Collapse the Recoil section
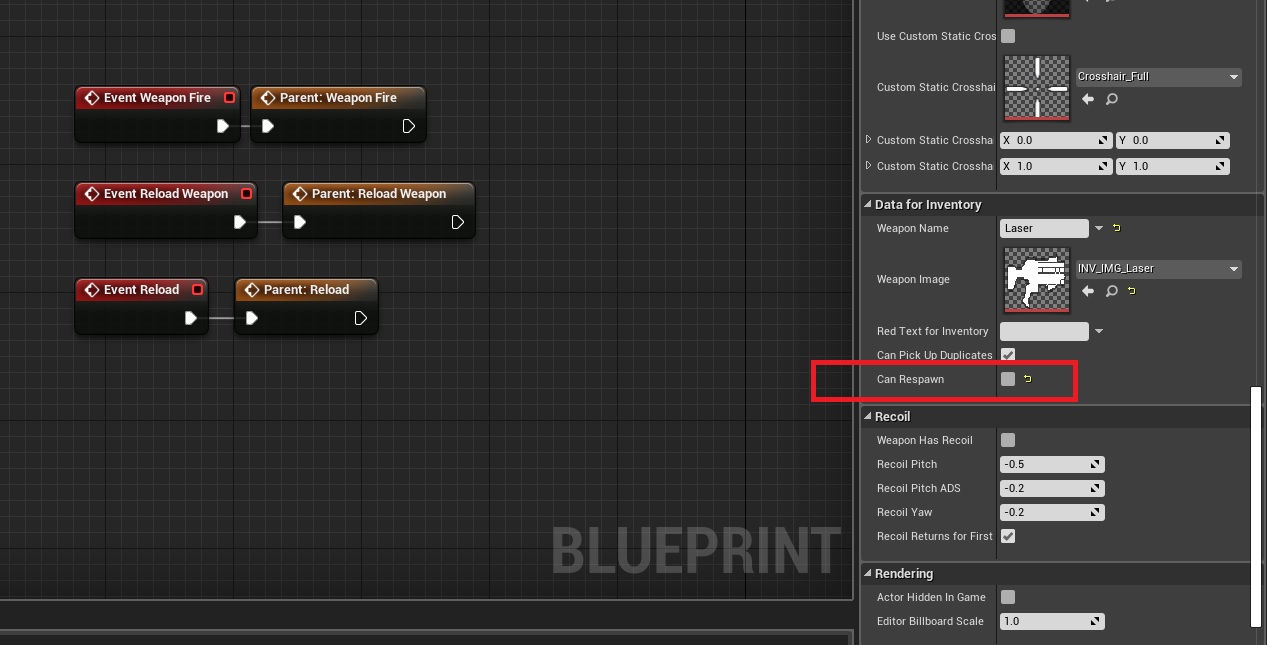Viewport: 1267px width, 645px height. pyautogui.click(x=868, y=417)
